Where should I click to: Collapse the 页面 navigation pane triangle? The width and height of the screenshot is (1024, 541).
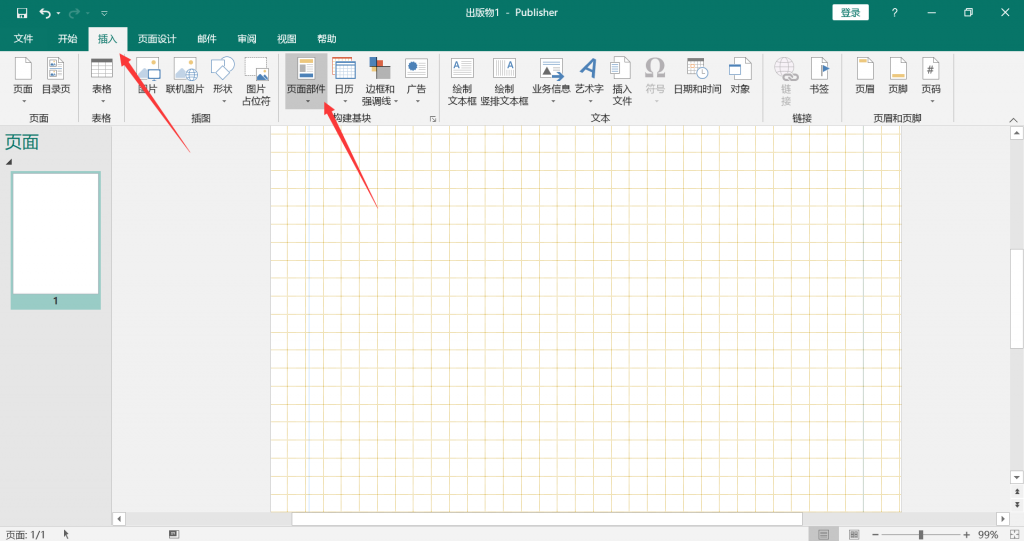coord(8,161)
